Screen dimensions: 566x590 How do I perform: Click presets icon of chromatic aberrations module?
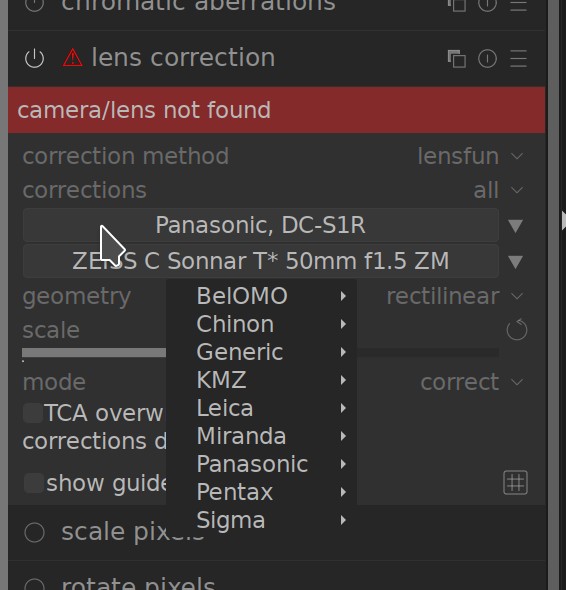tap(518, 5)
